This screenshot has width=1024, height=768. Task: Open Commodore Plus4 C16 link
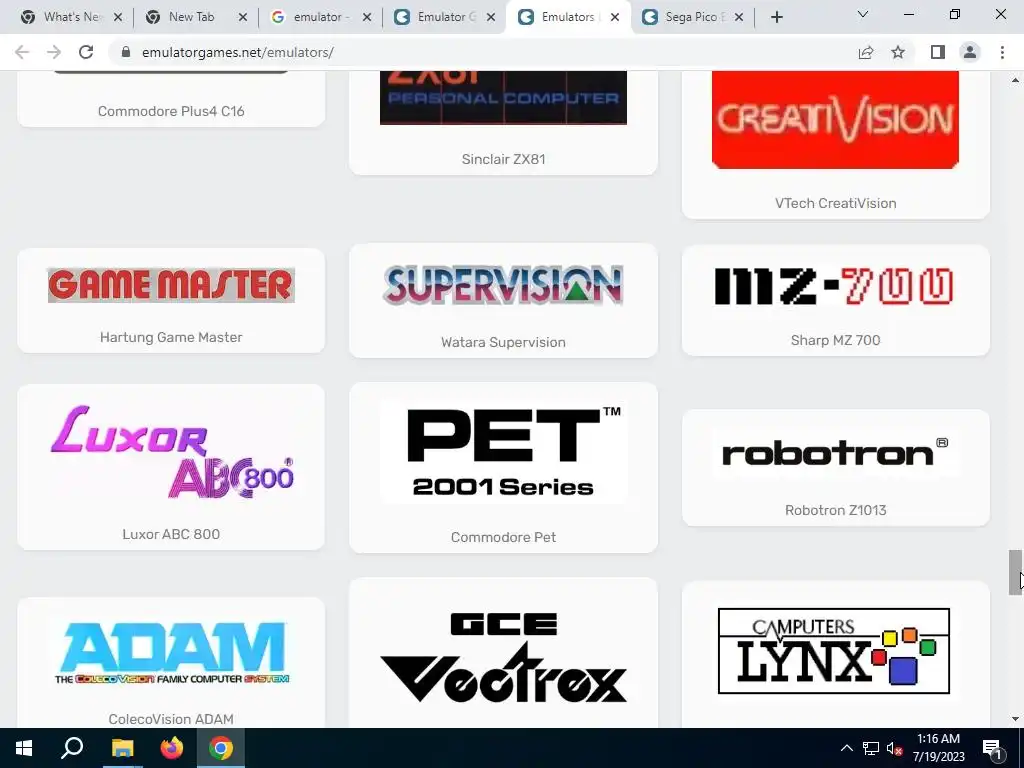[171, 111]
